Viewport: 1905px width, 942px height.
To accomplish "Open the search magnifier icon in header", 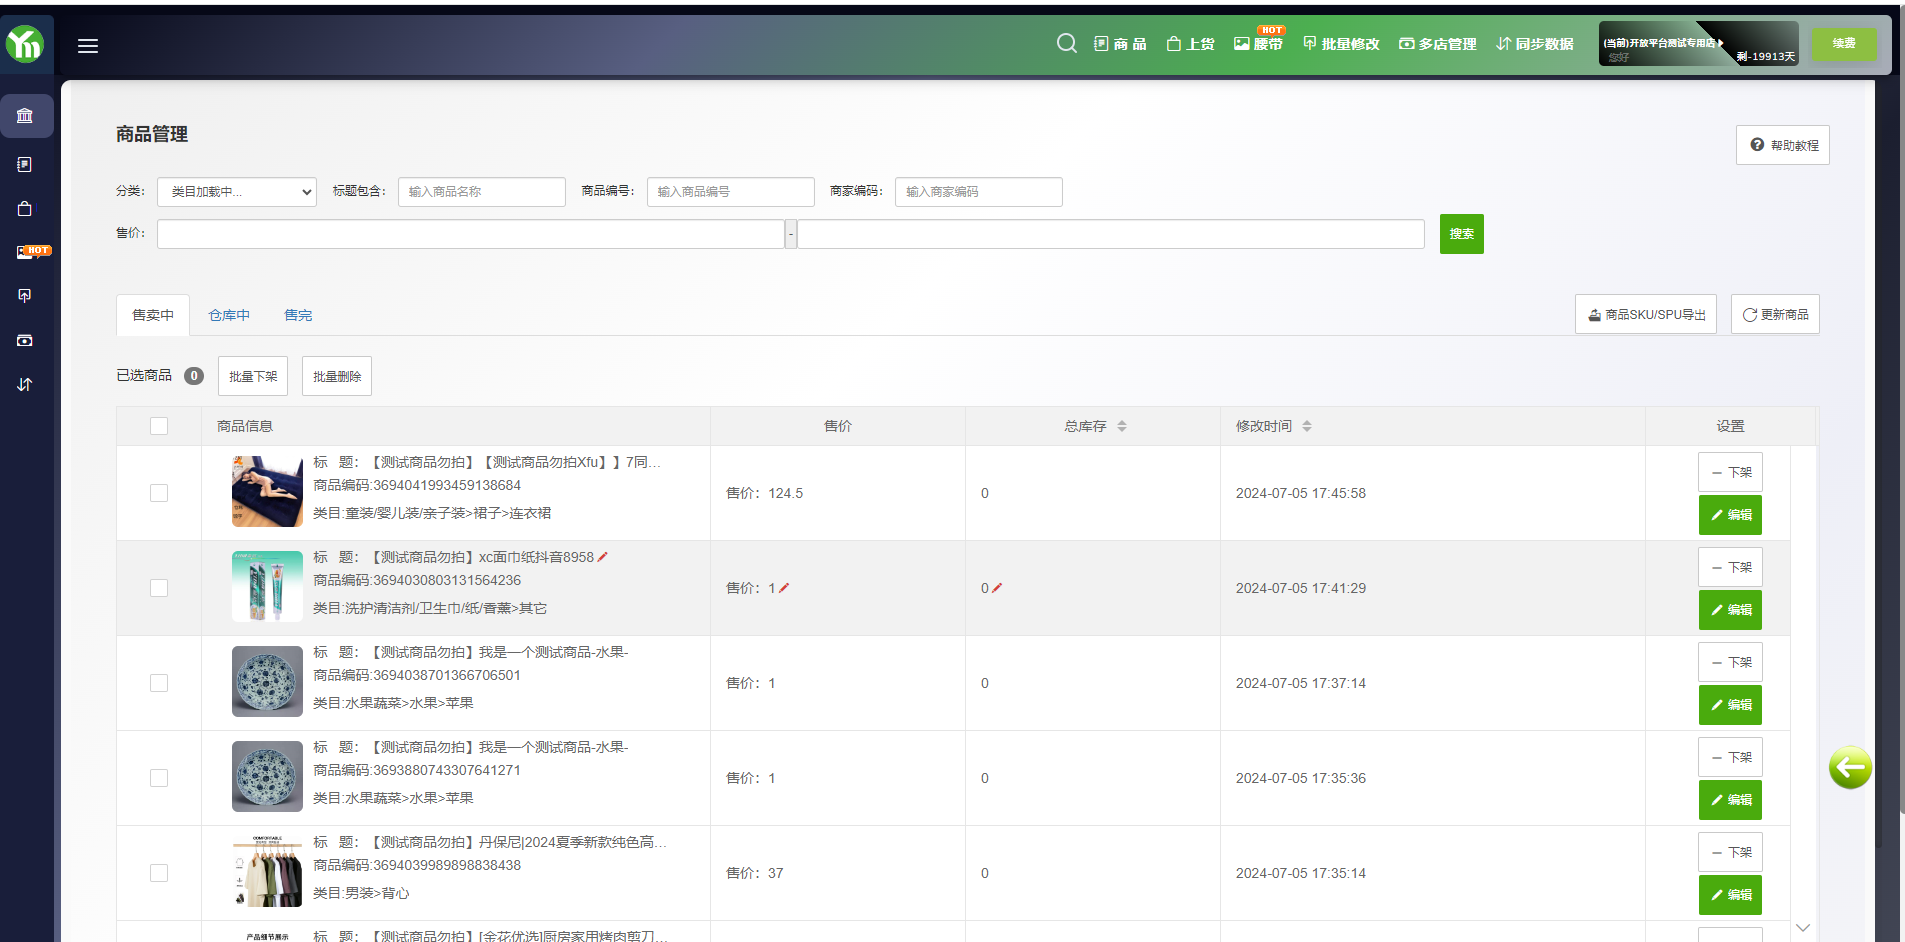I will click(x=1066, y=43).
